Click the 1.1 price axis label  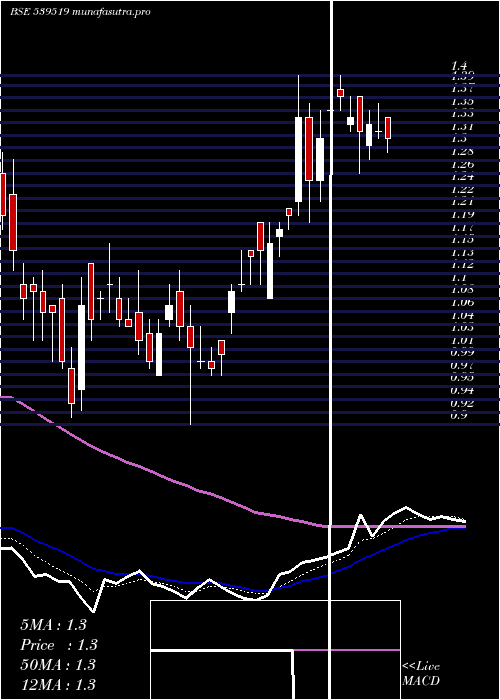(459, 278)
